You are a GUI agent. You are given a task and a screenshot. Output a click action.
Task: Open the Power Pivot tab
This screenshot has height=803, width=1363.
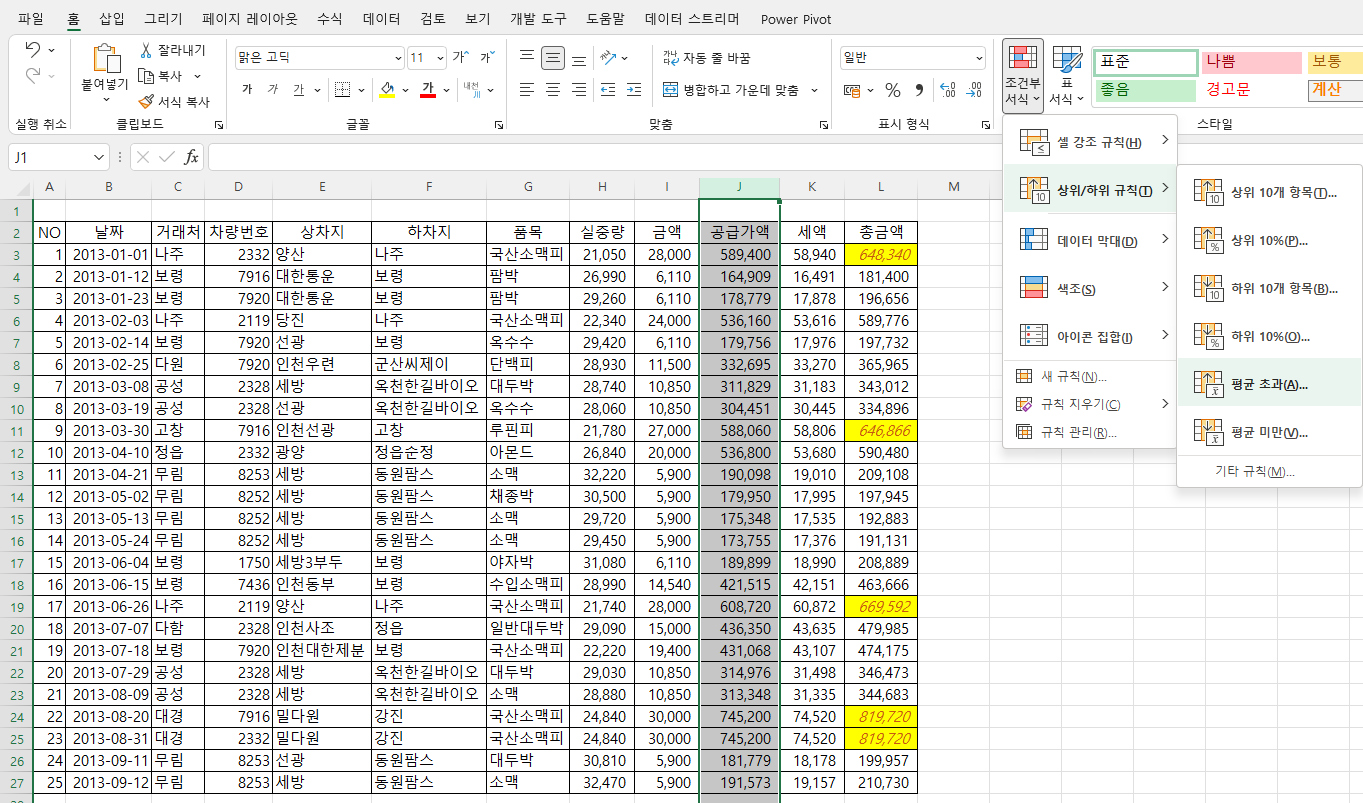(796, 19)
